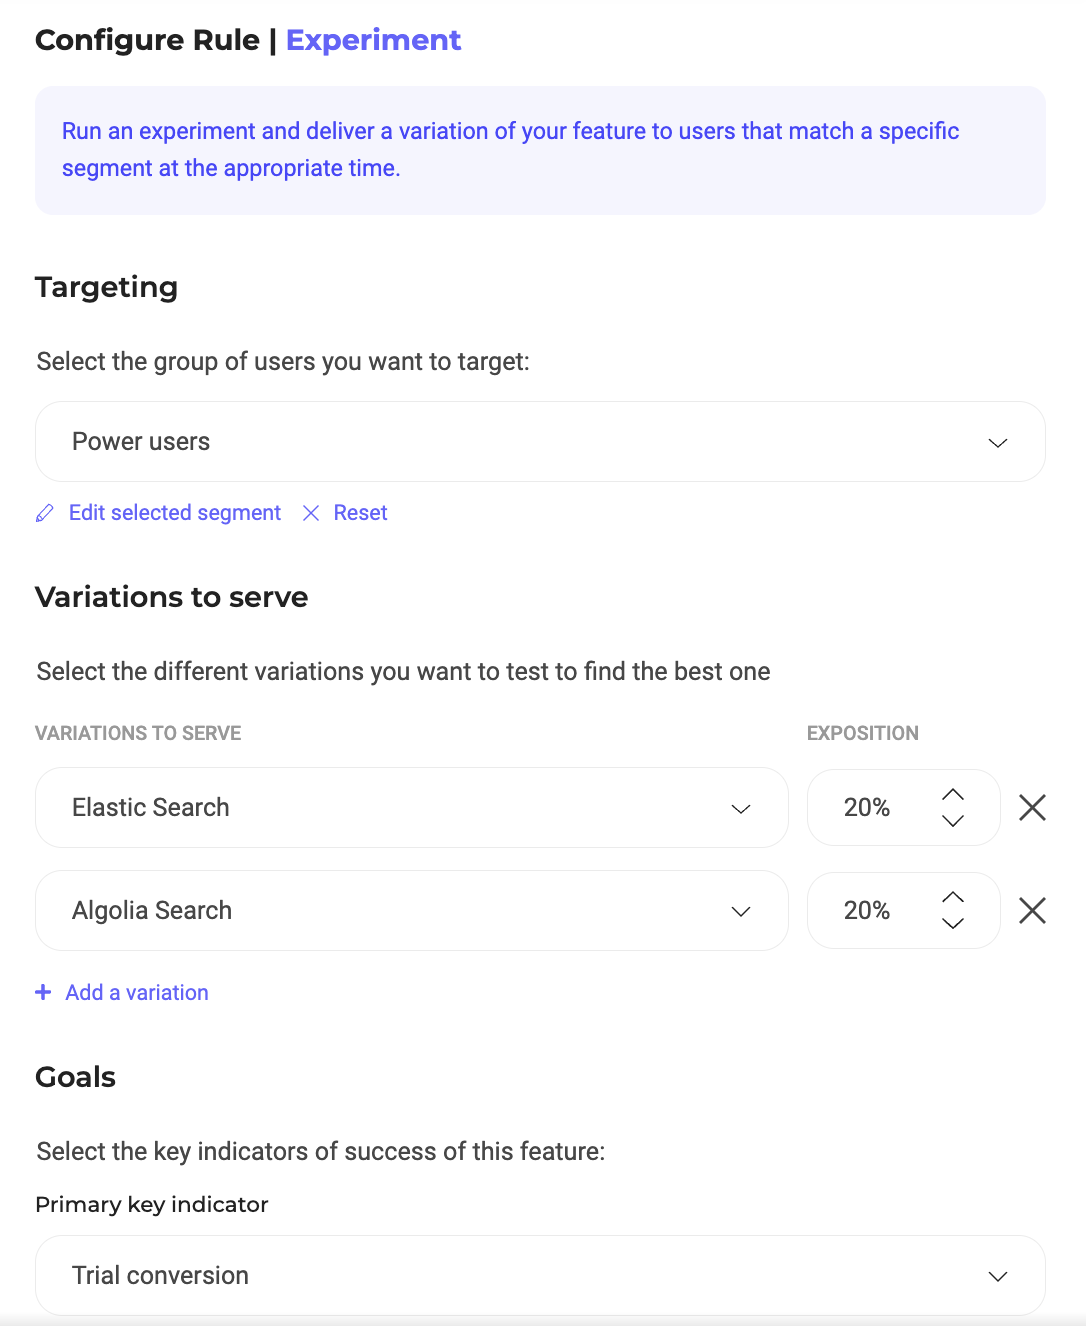Viewport: 1086px width, 1326px height.
Task: Remove the Elastic Search variation row
Action: tap(1032, 808)
